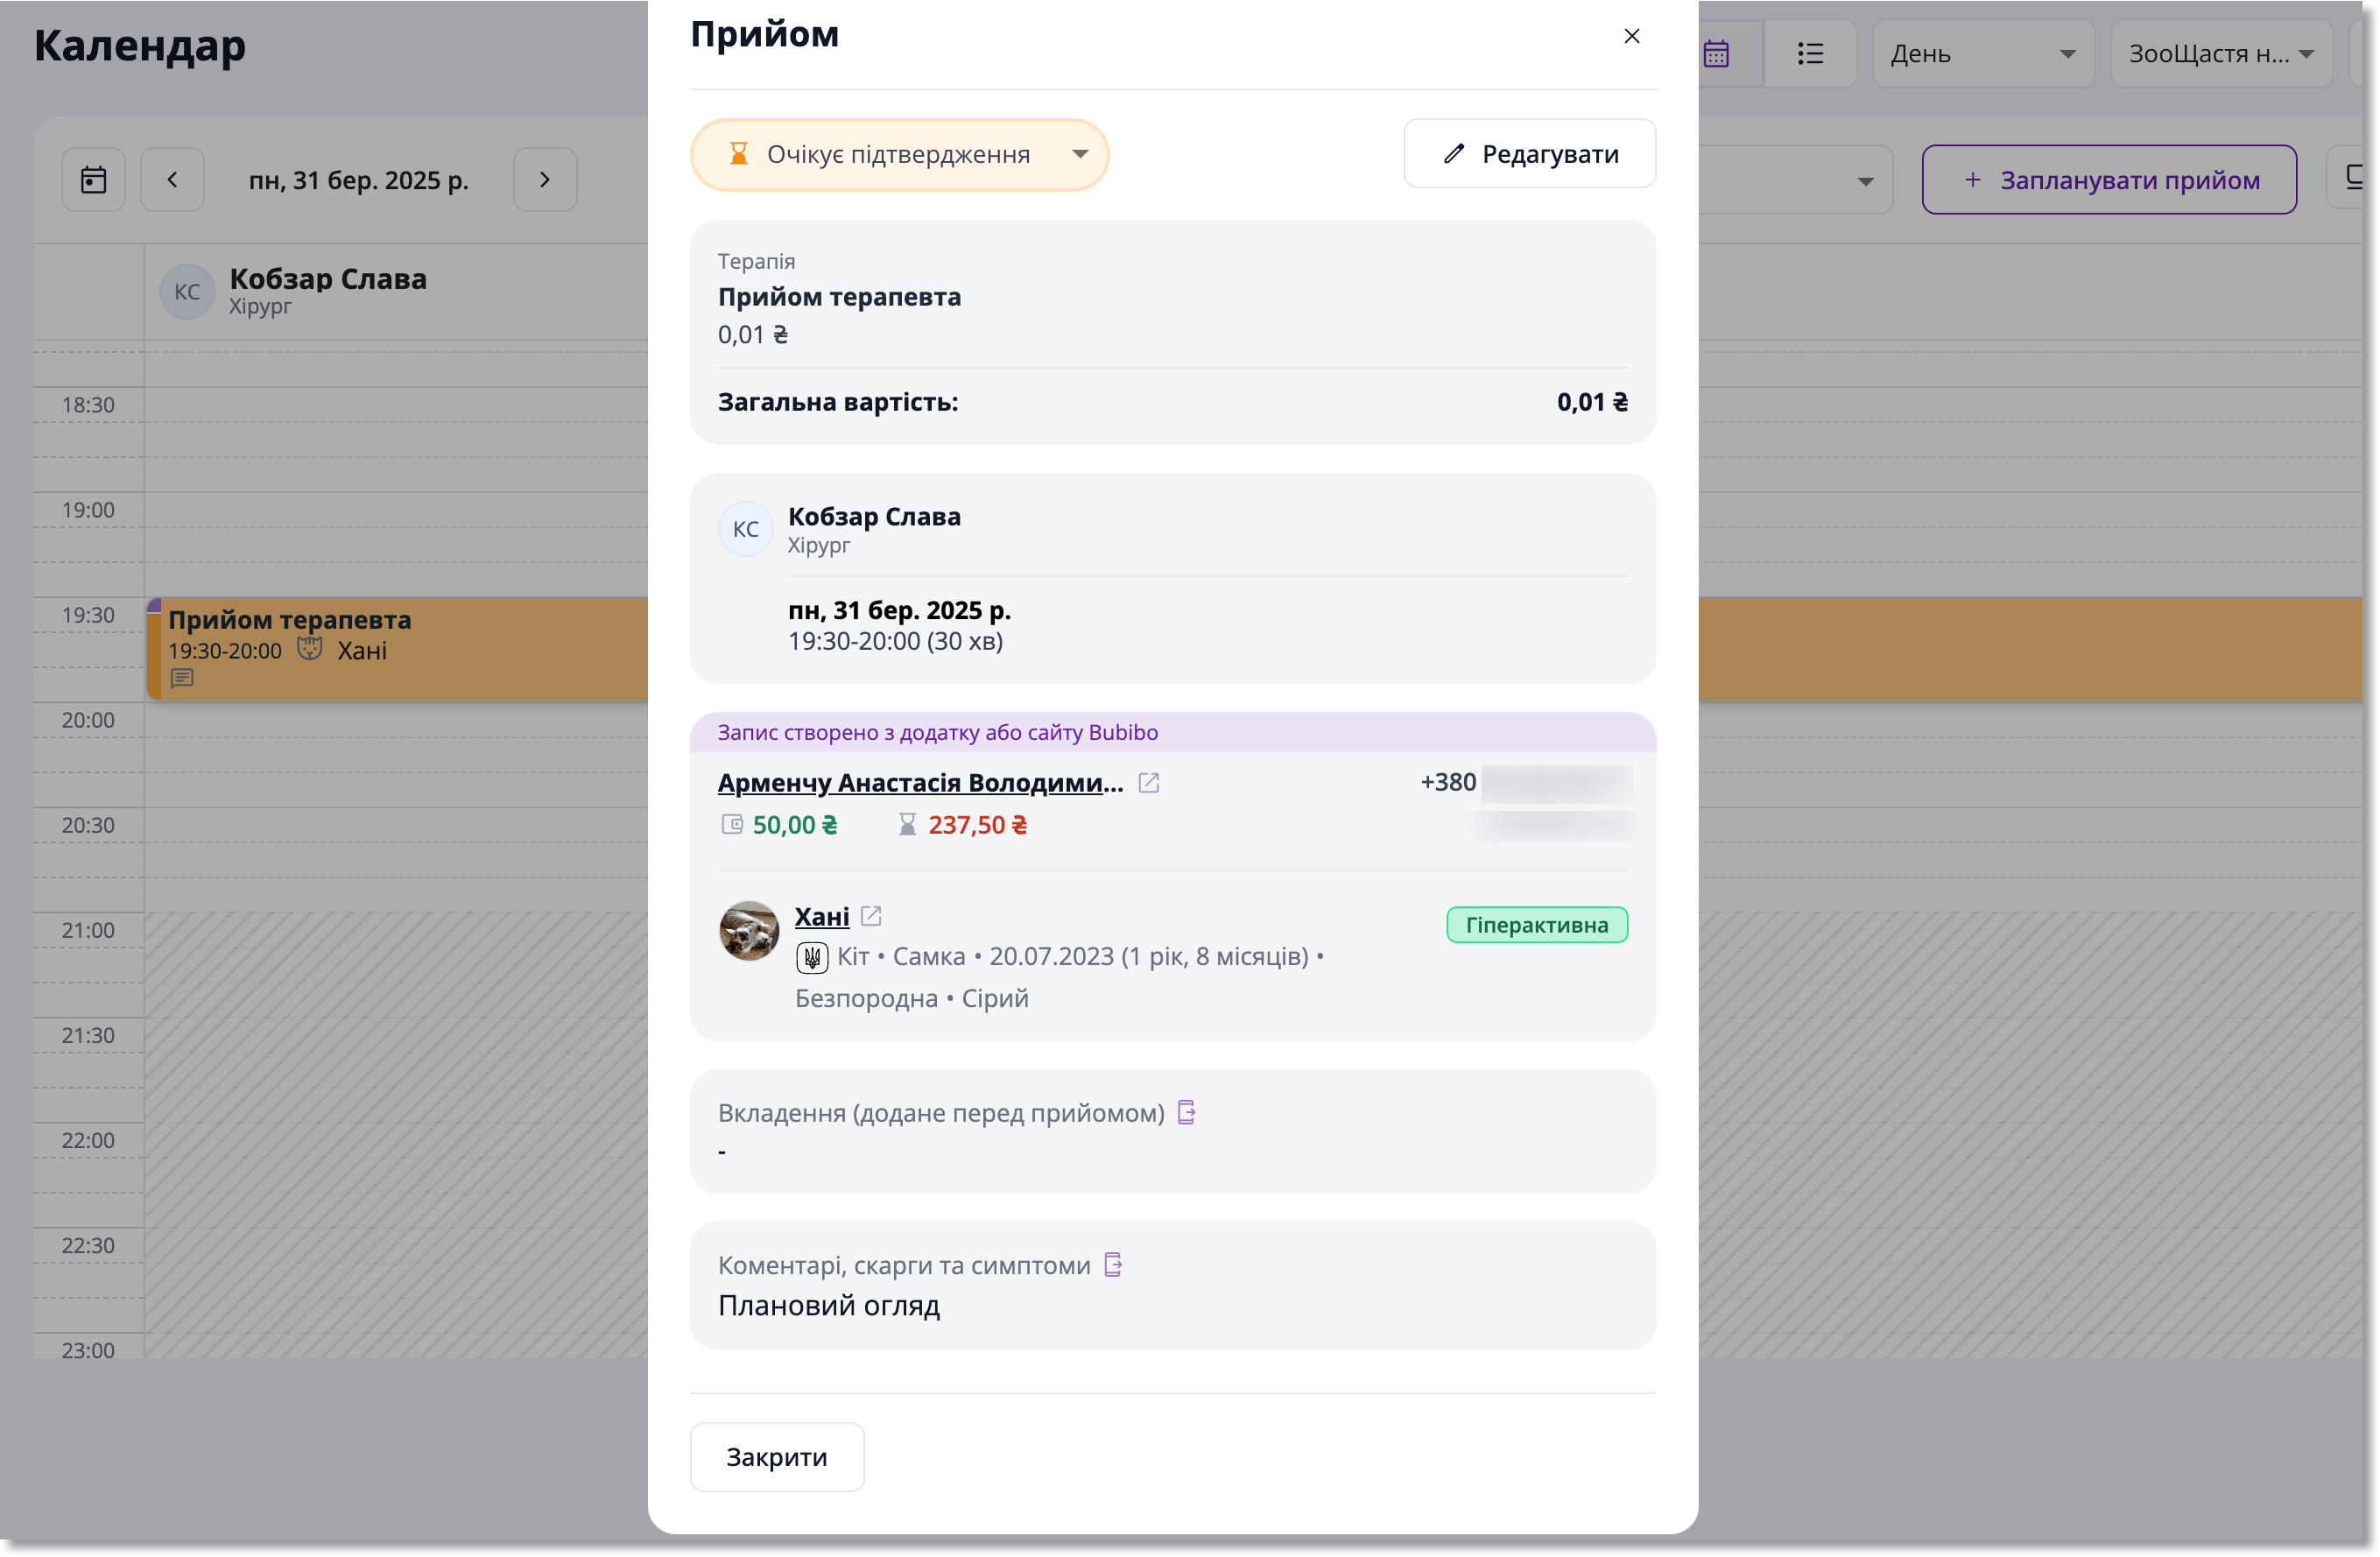Go to next day arrow
This screenshot has width=2380, height=1557.
pos(545,180)
